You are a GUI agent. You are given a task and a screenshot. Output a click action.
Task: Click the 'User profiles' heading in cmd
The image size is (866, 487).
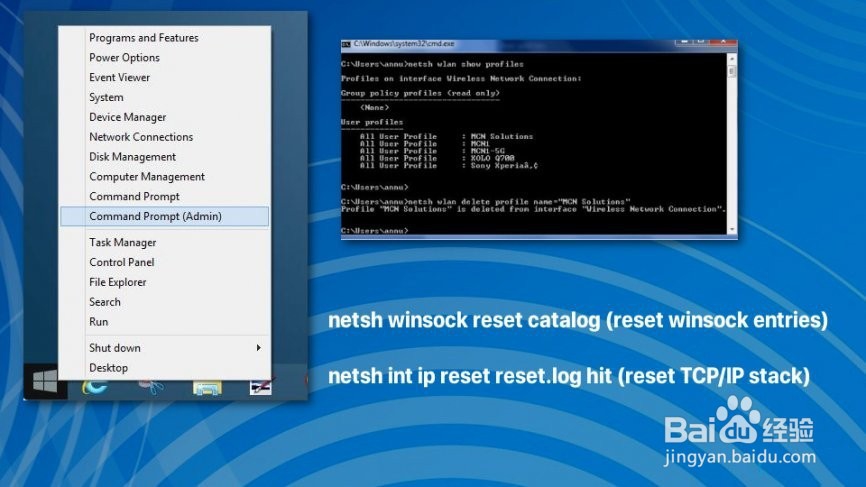click(x=372, y=122)
